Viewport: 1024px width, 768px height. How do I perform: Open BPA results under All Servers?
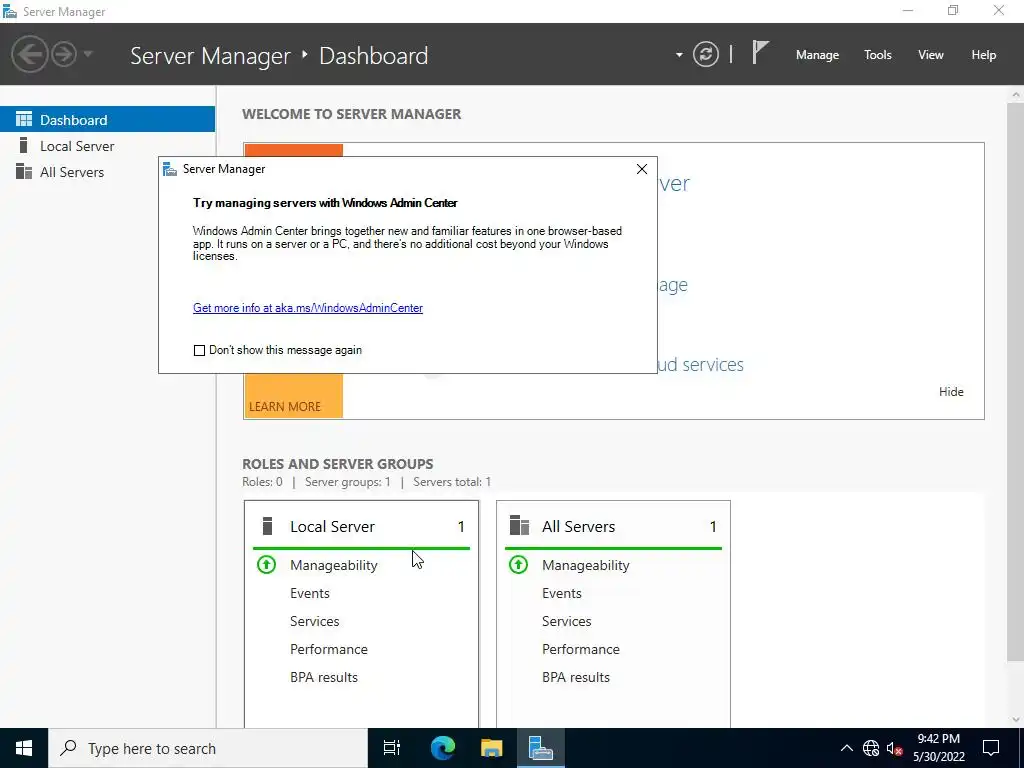tap(576, 677)
